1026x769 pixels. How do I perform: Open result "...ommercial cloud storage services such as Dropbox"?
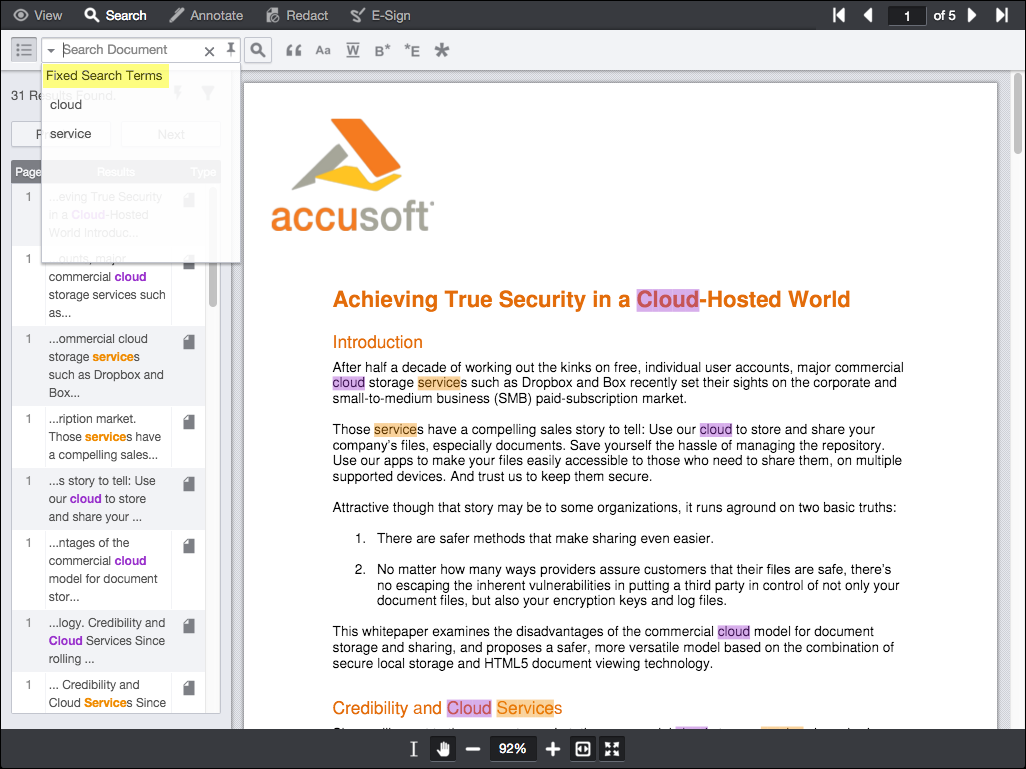click(108, 366)
